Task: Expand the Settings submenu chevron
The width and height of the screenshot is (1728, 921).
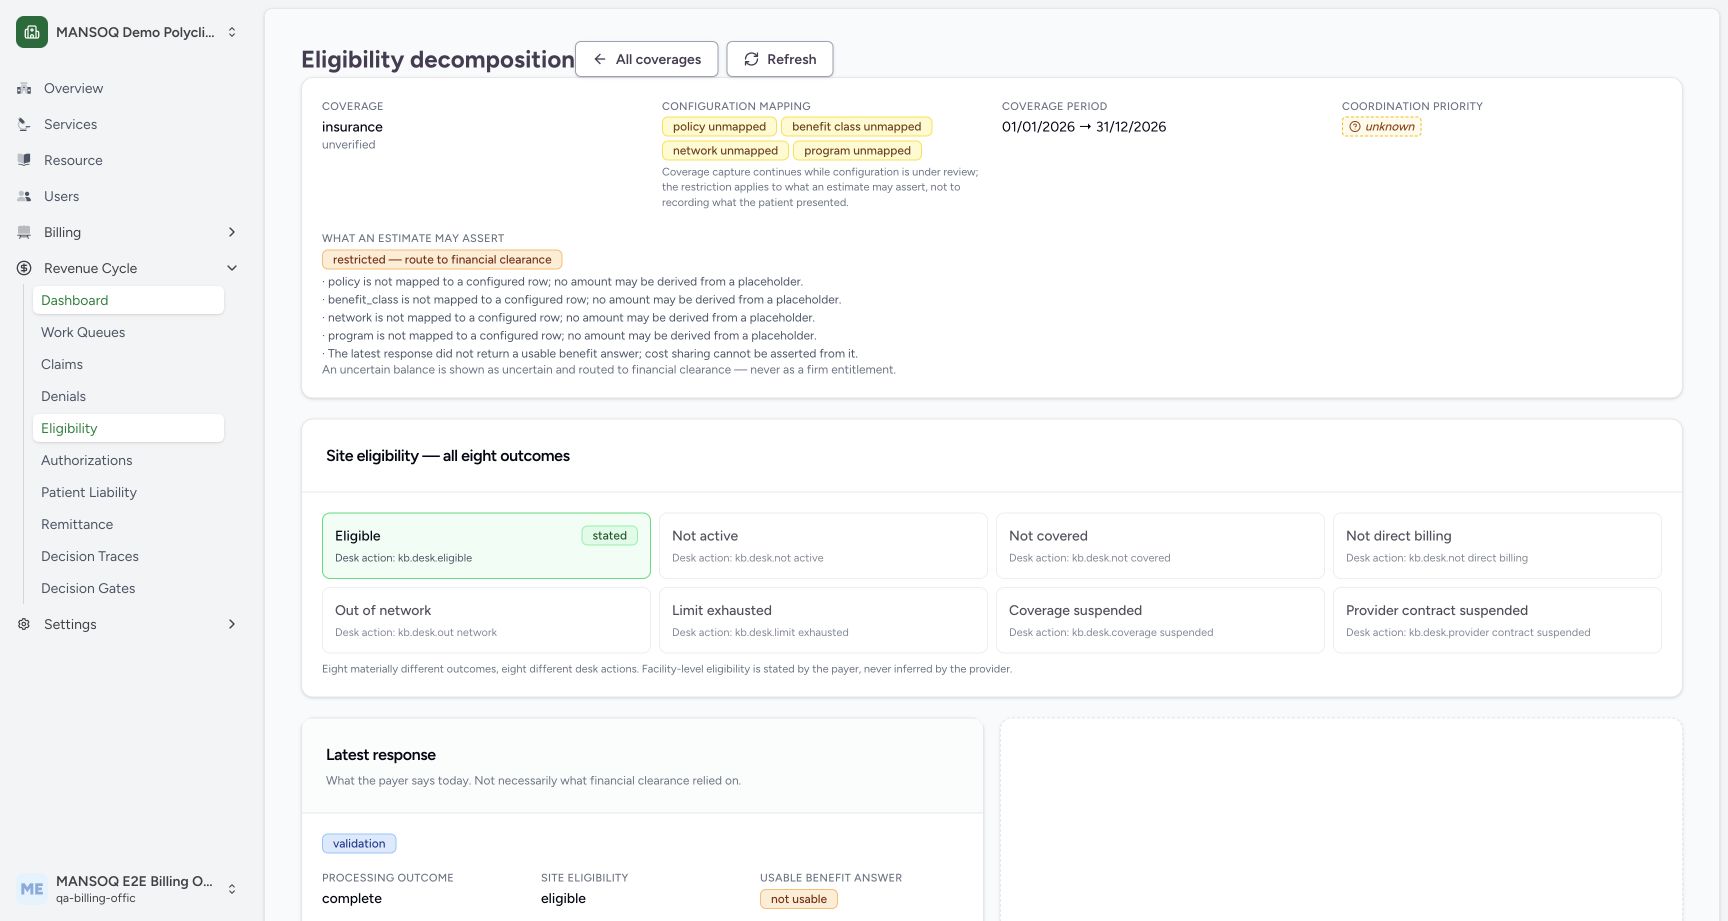Action: pyautogui.click(x=232, y=624)
